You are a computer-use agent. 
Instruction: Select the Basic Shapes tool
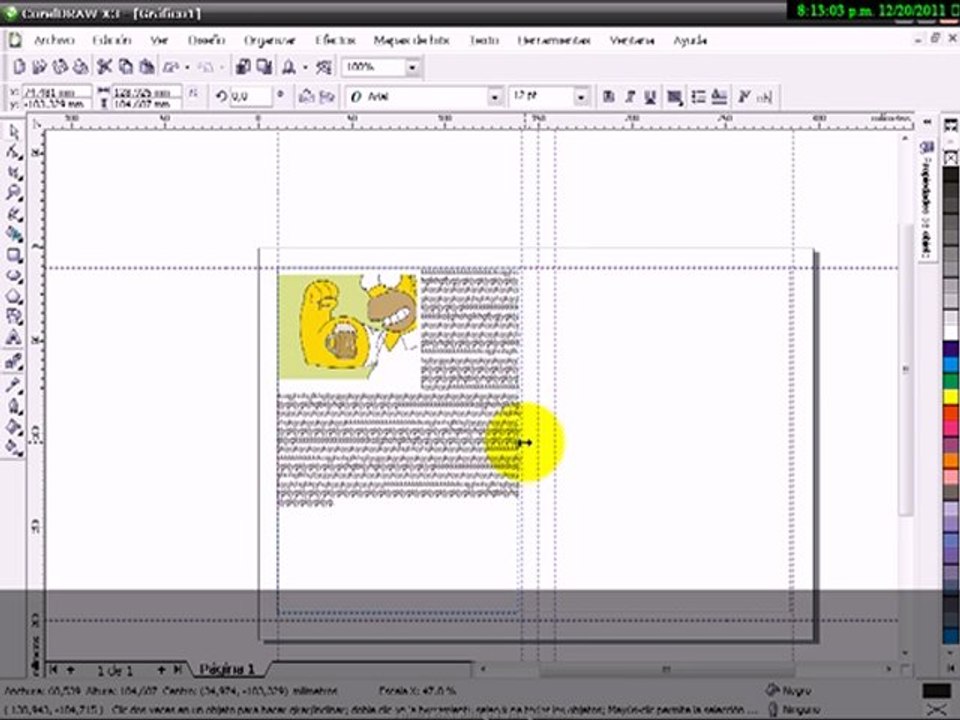coord(13,317)
